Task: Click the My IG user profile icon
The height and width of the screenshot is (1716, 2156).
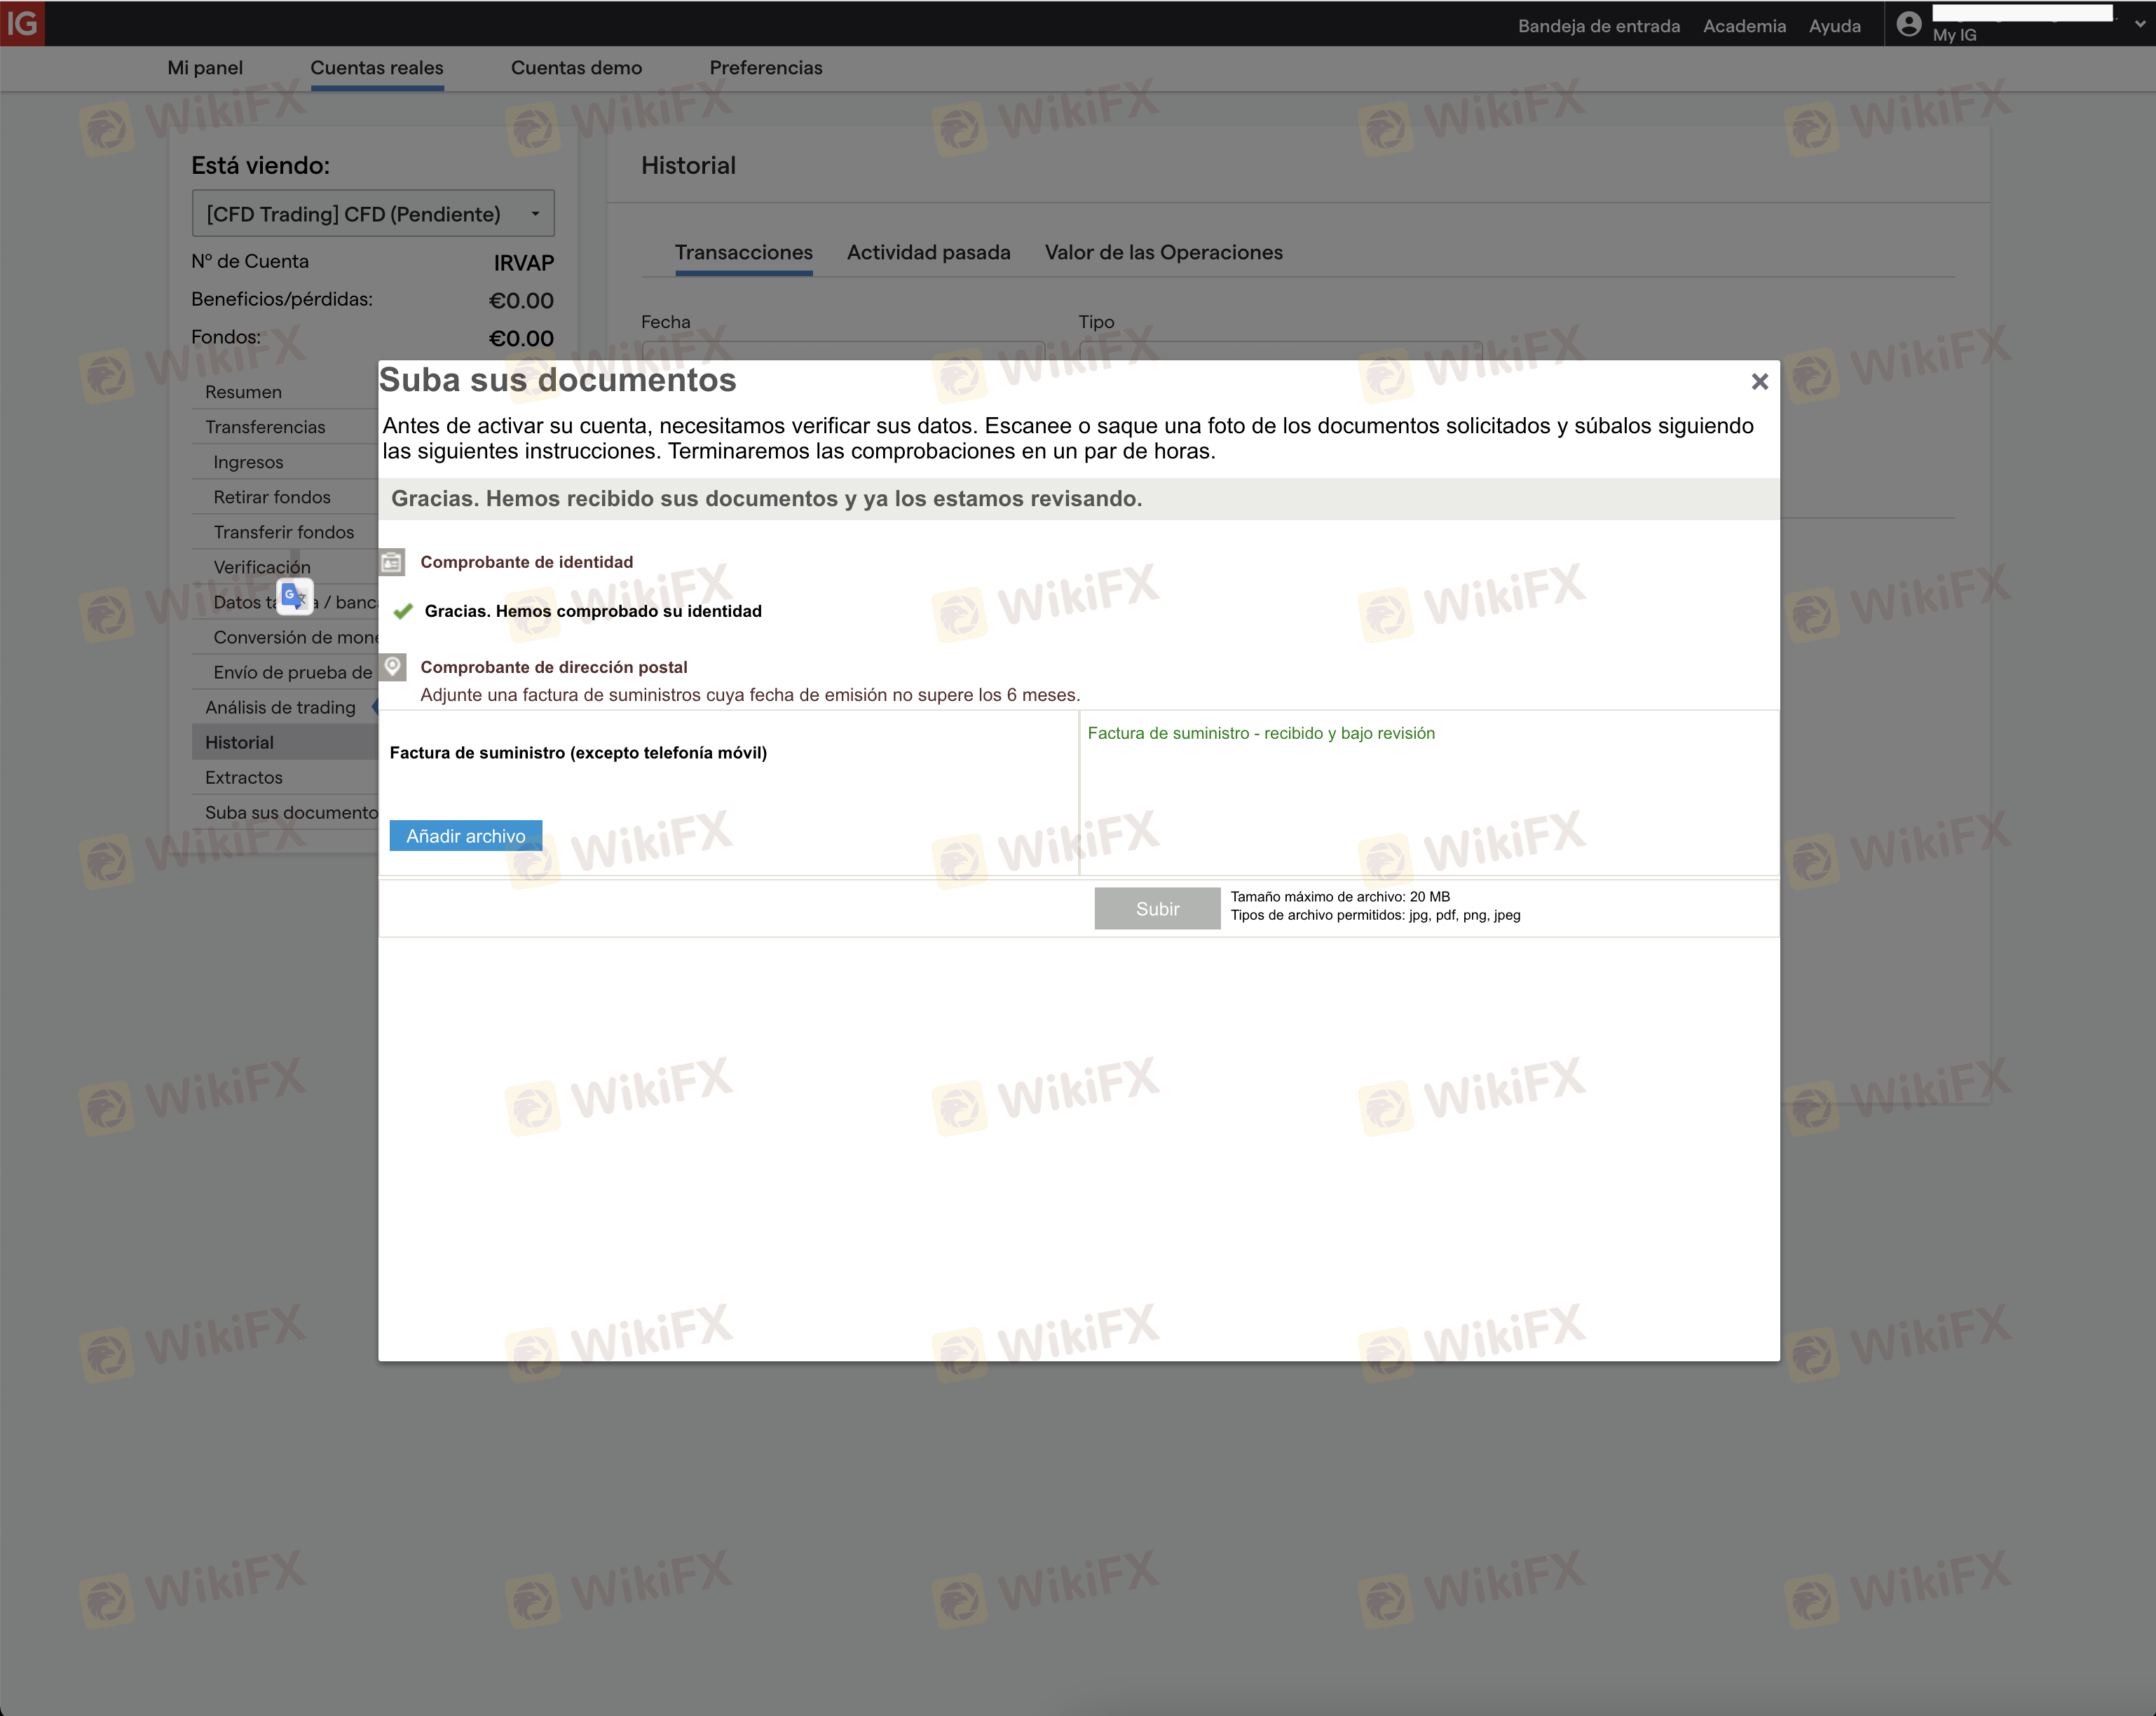Action: coord(1908,24)
